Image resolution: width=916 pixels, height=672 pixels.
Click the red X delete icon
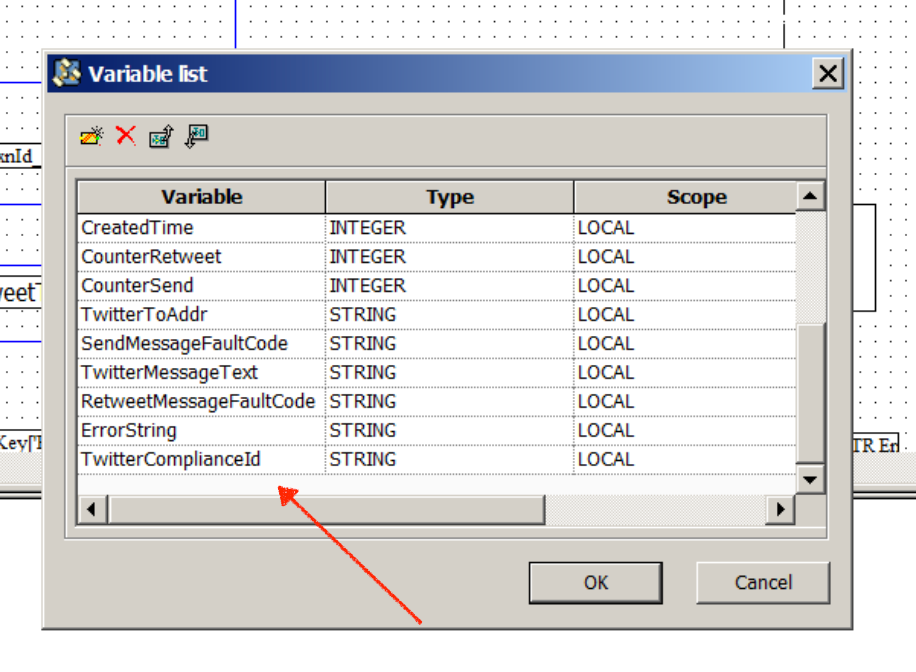125,135
